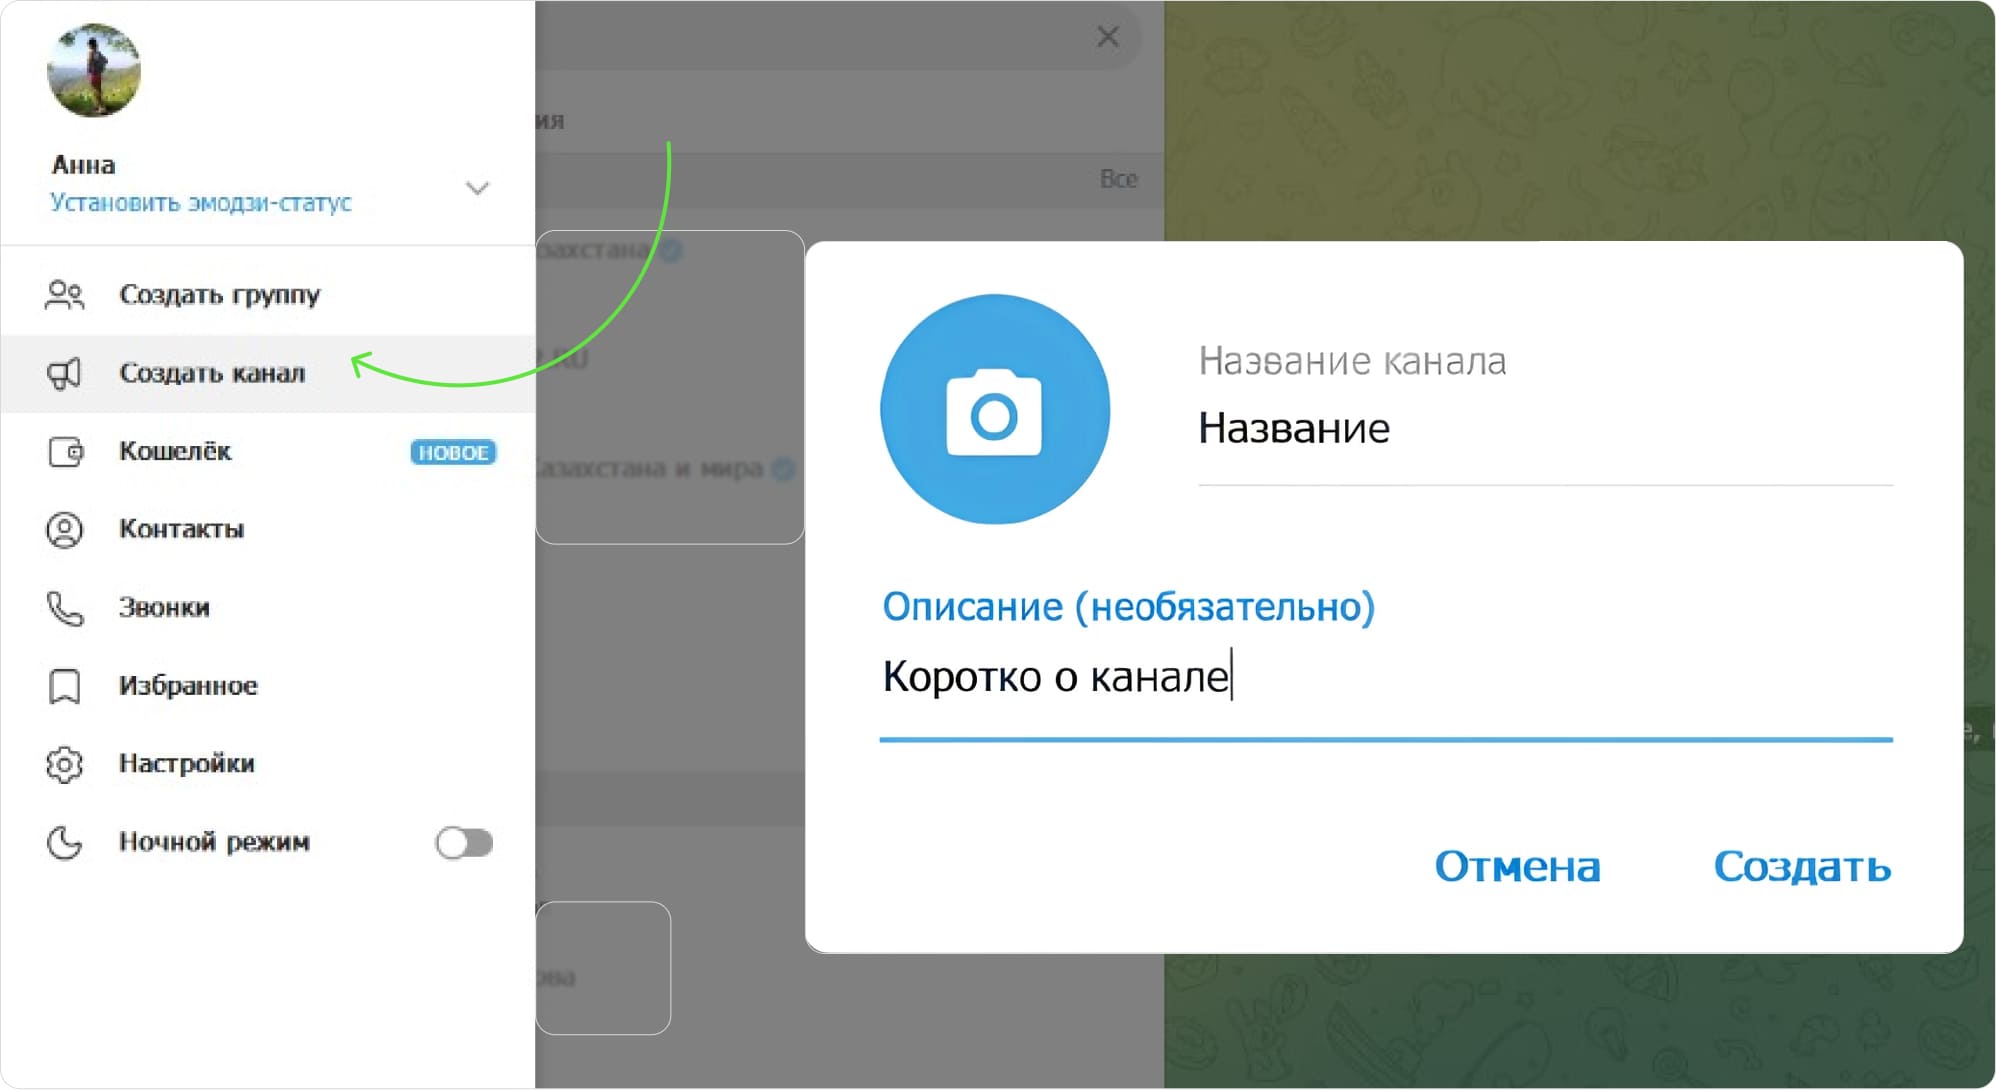Click the megaphone icon next to Создать канал
The width and height of the screenshot is (1996, 1090).
coord(65,373)
